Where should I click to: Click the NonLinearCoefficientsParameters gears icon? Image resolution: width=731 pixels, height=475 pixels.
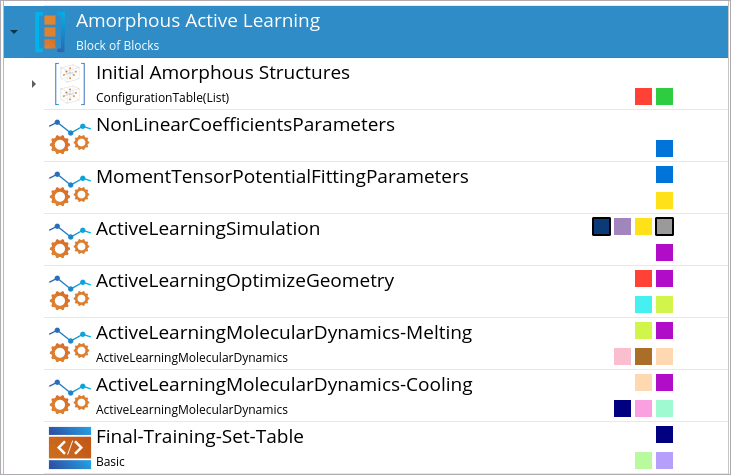click(x=70, y=137)
